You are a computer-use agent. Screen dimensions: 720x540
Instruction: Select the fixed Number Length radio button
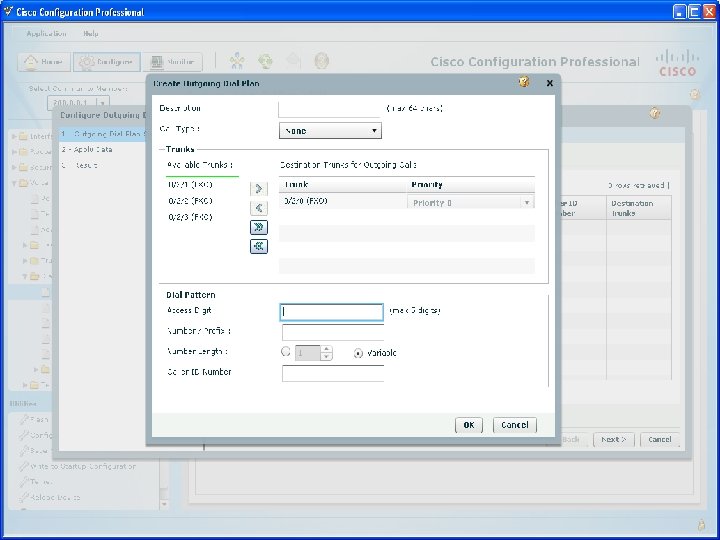(285, 352)
